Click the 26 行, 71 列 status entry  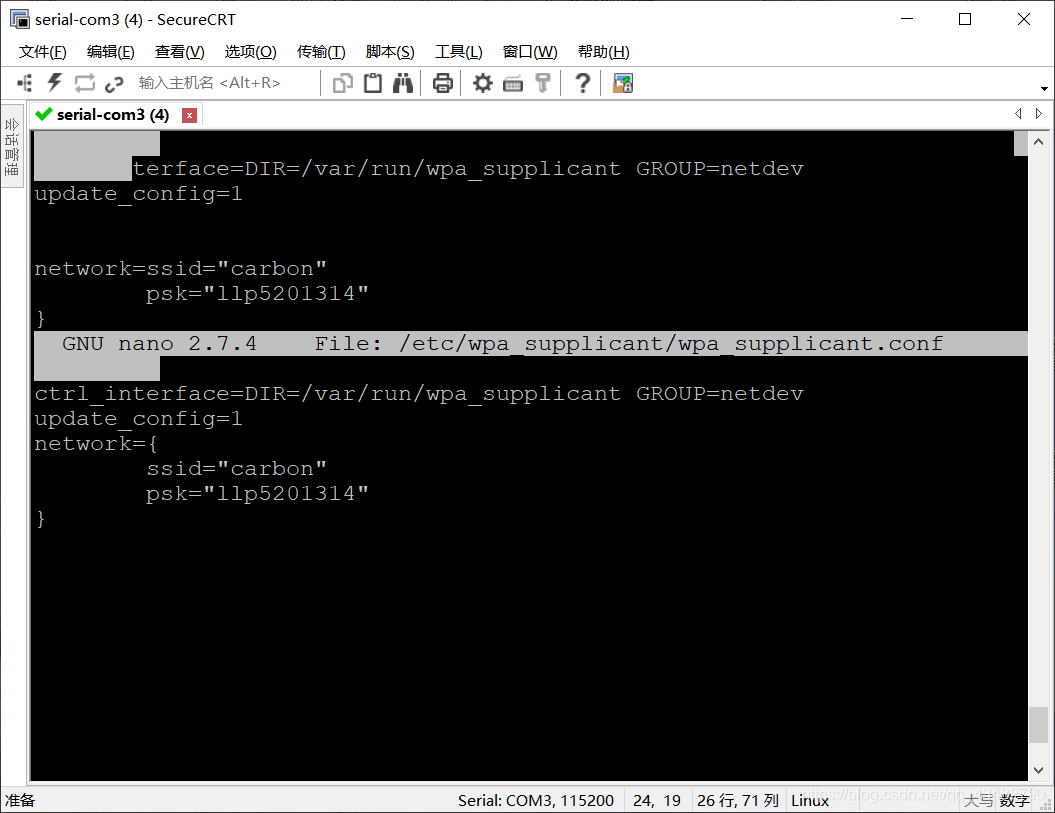(737, 800)
